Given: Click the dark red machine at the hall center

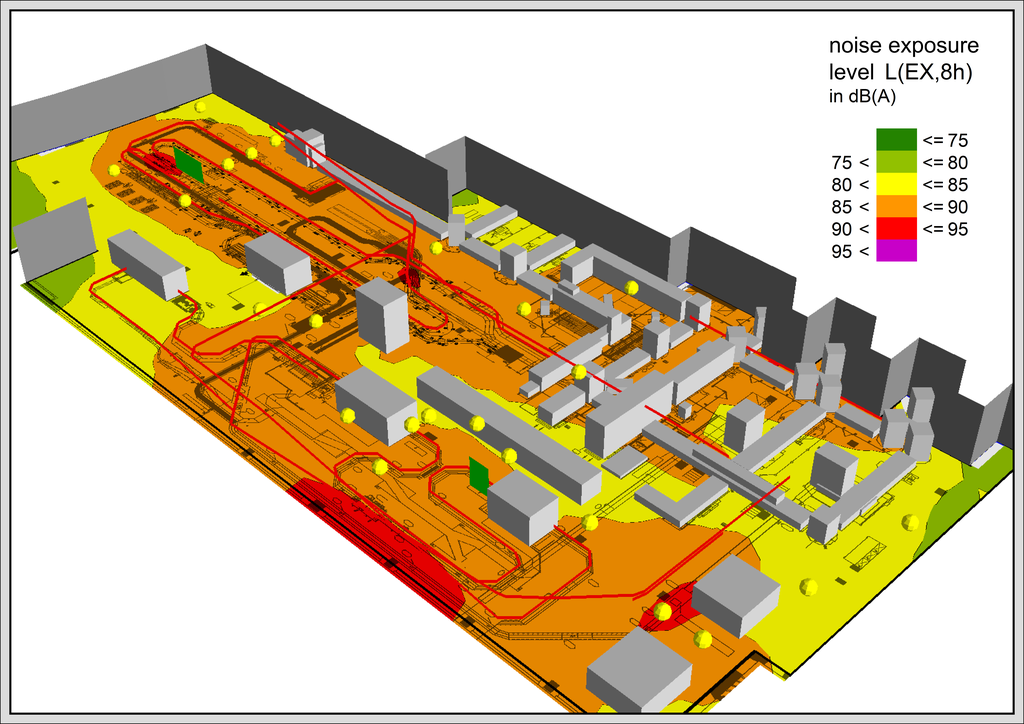Looking at the screenshot, I should click(410, 272).
